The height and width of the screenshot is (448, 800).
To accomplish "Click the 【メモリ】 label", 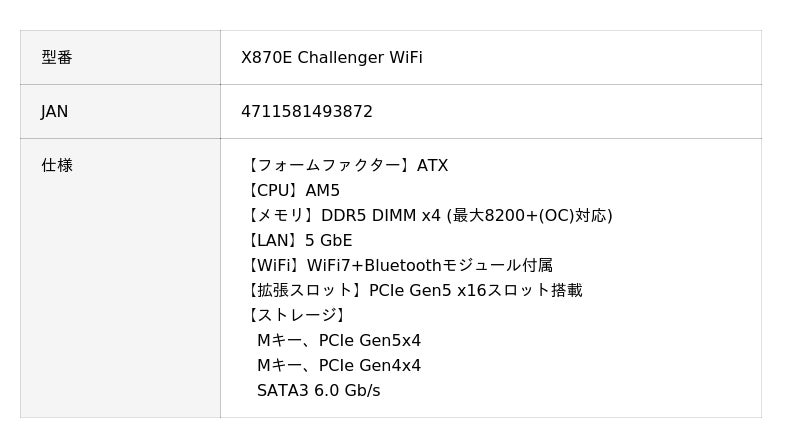I will [281, 216].
